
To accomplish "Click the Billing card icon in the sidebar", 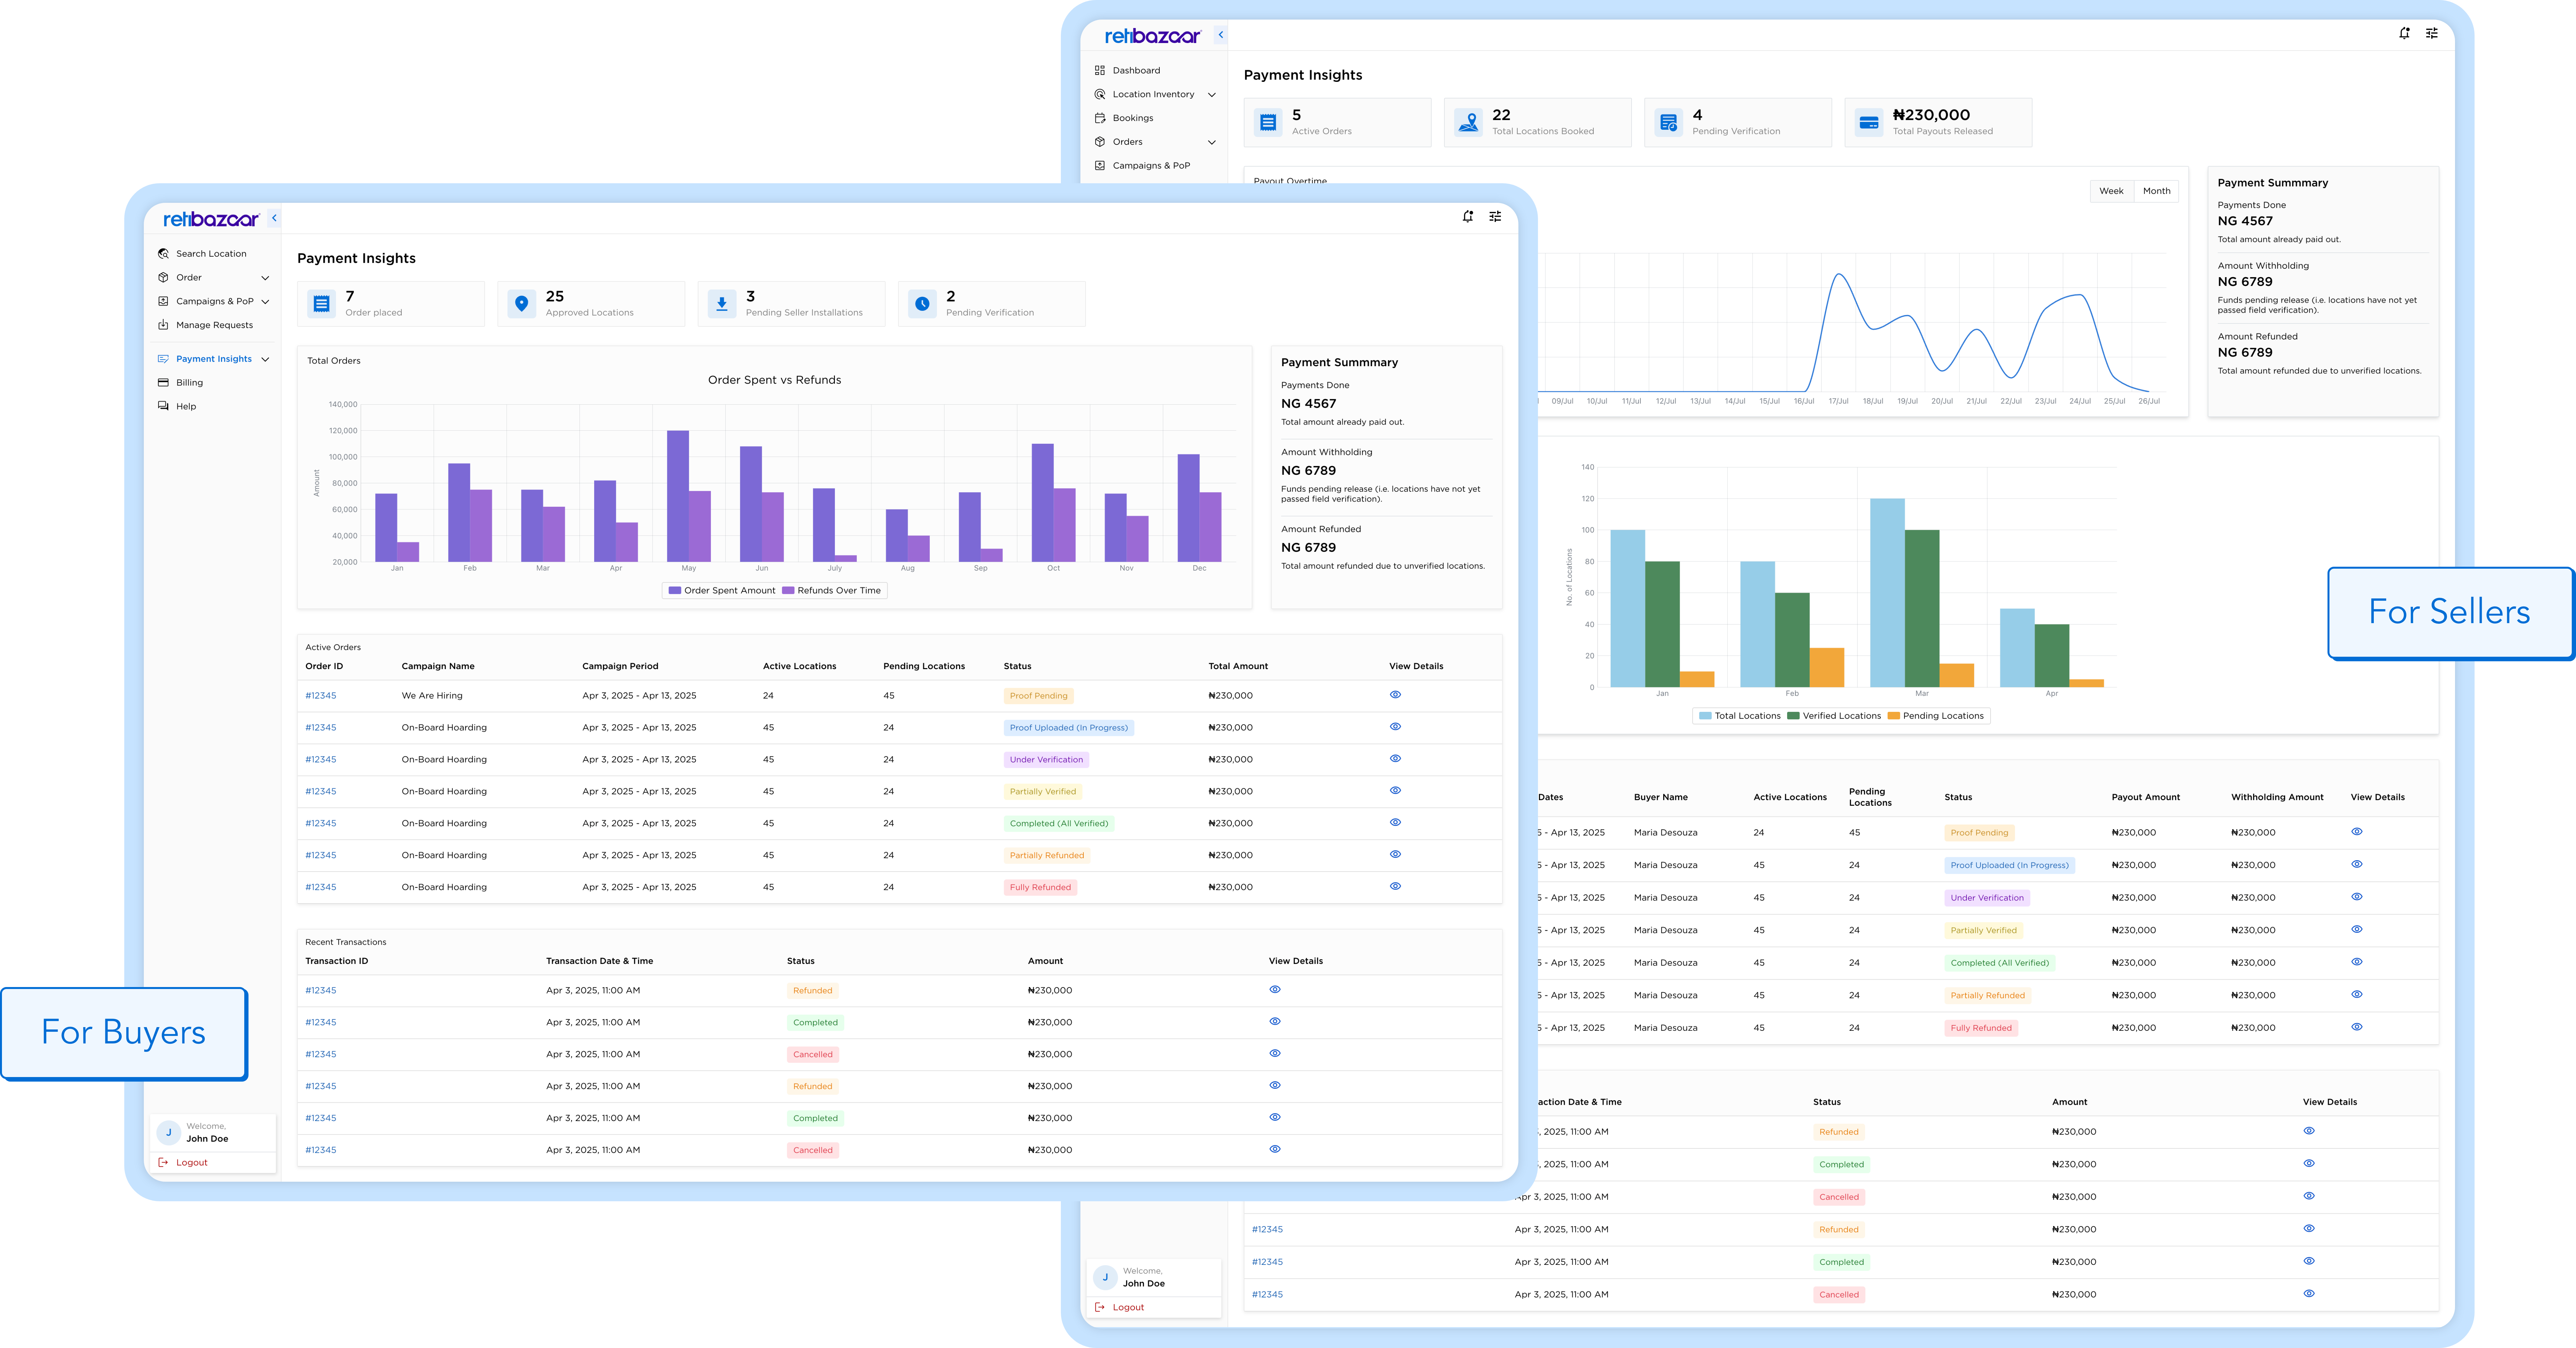I will (163, 382).
